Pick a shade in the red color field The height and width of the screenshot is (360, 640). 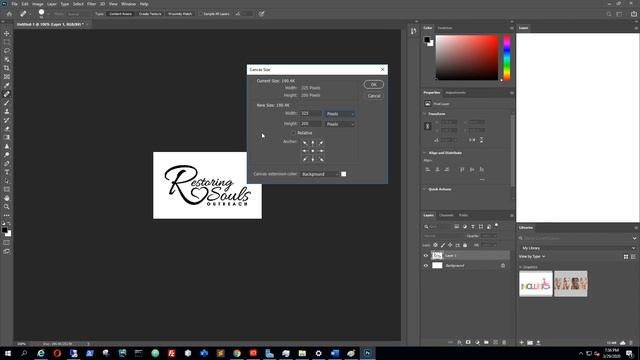(467, 58)
